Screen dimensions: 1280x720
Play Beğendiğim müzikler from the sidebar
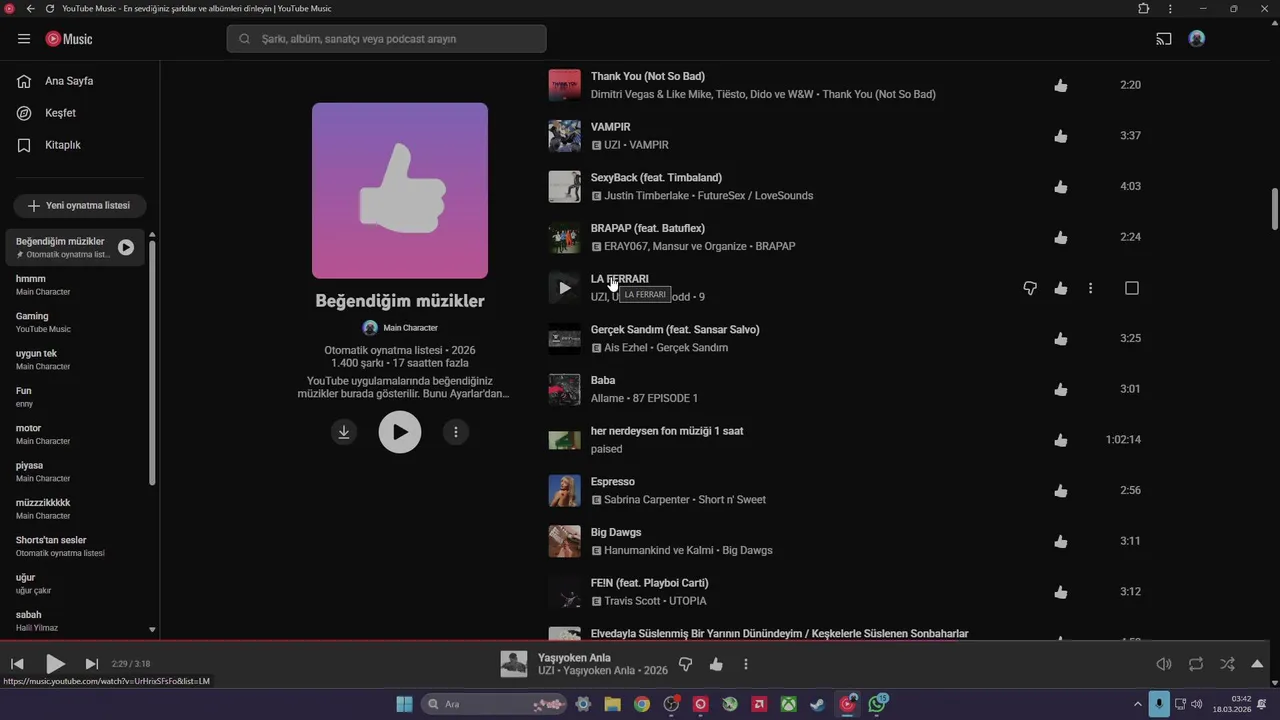[x=126, y=247]
